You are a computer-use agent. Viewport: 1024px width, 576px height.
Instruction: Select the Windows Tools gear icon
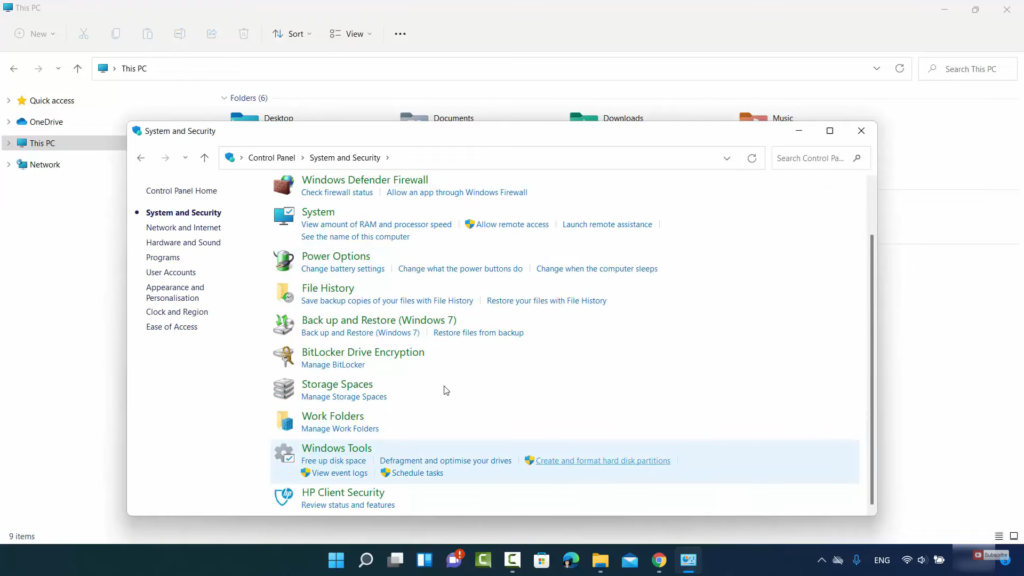pos(284,453)
